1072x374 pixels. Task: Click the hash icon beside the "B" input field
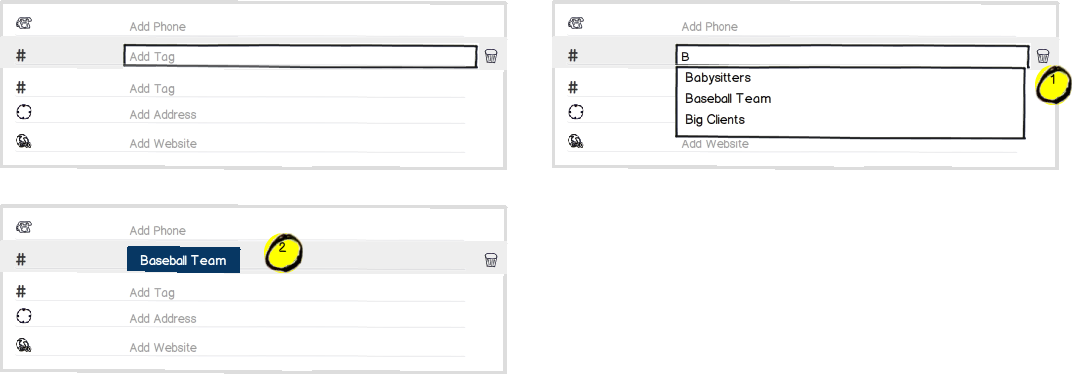pos(573,55)
